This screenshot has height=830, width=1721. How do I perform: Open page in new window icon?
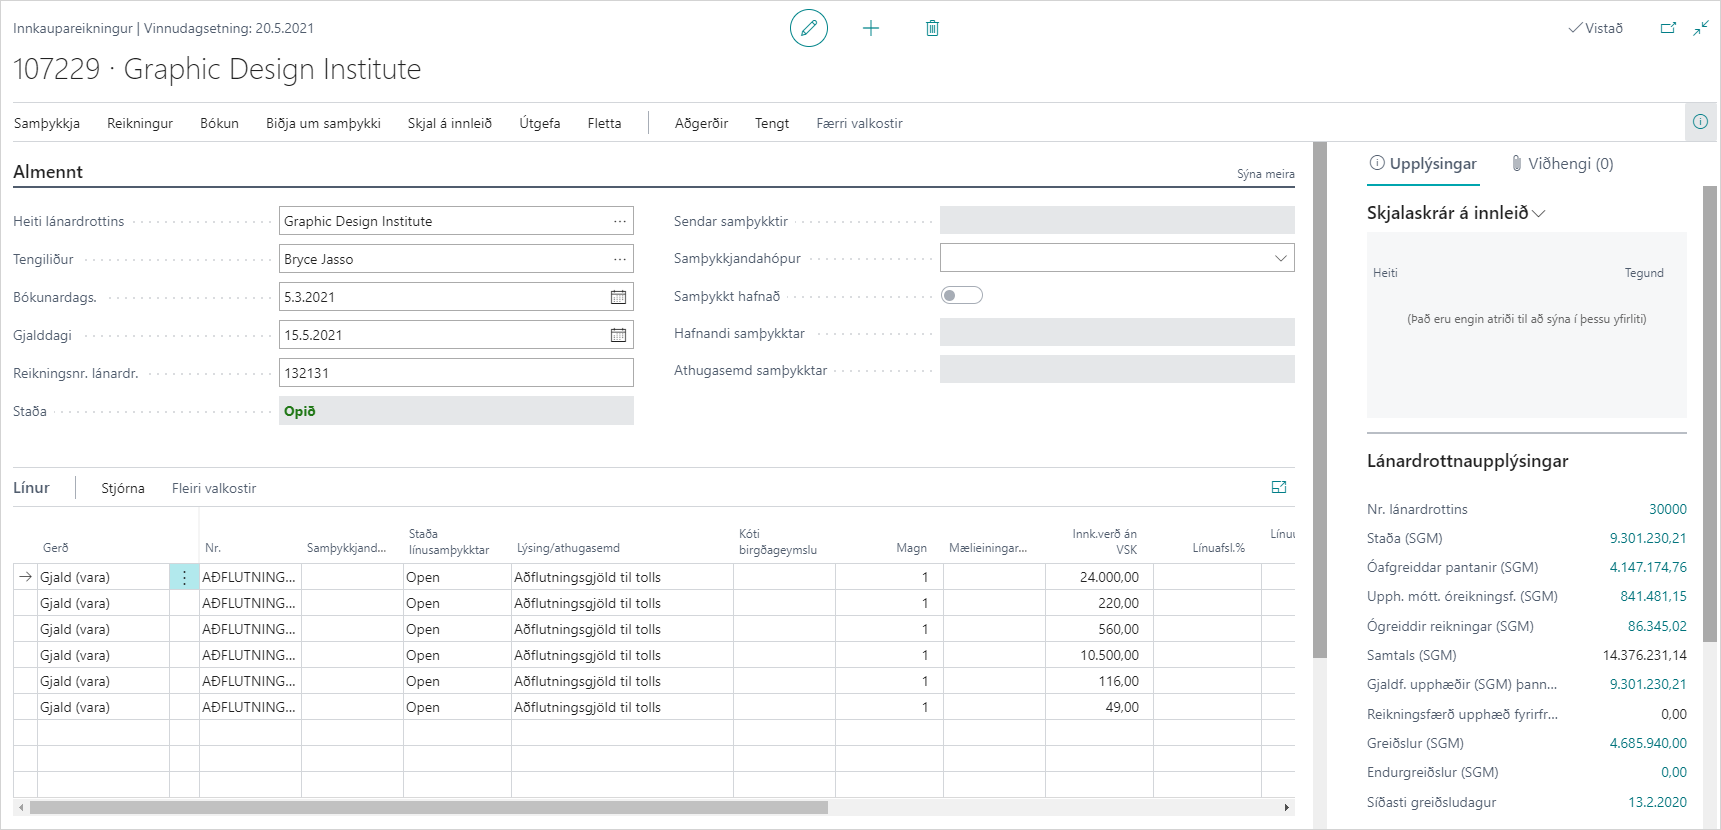pos(1668,28)
